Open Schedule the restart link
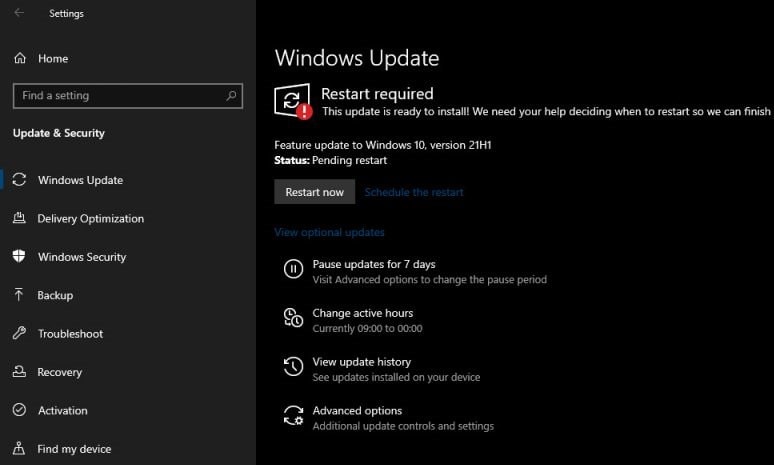The height and width of the screenshot is (465, 774). (x=414, y=192)
